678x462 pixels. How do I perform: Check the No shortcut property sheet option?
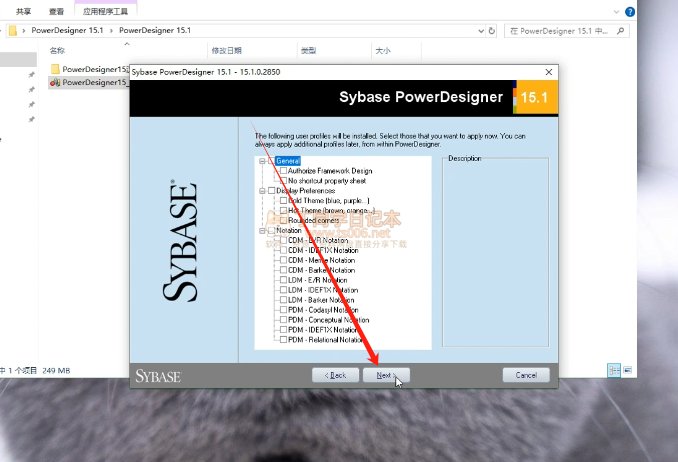(283, 181)
